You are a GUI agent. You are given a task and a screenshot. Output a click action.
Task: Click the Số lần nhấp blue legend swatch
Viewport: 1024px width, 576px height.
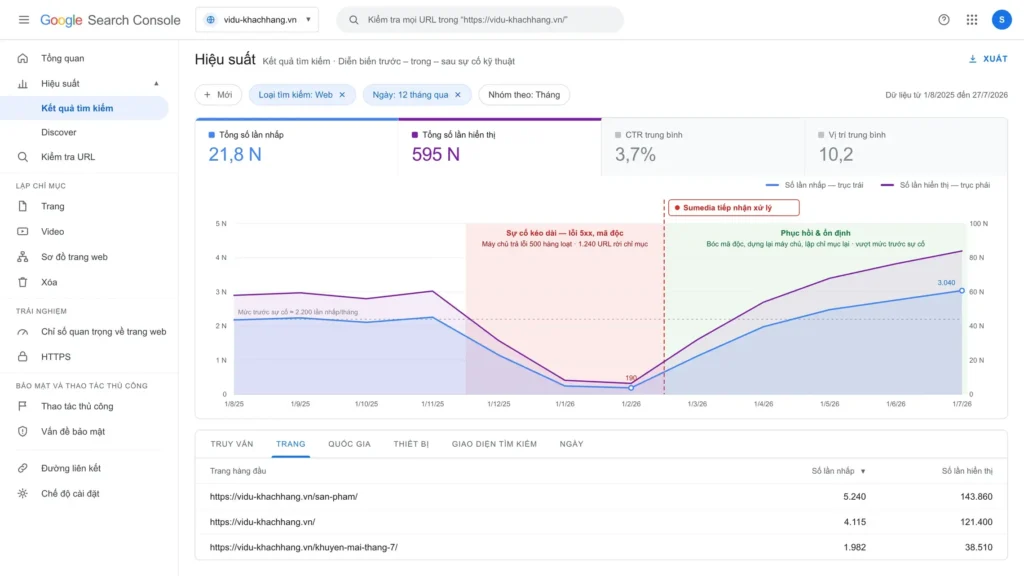tap(772, 185)
